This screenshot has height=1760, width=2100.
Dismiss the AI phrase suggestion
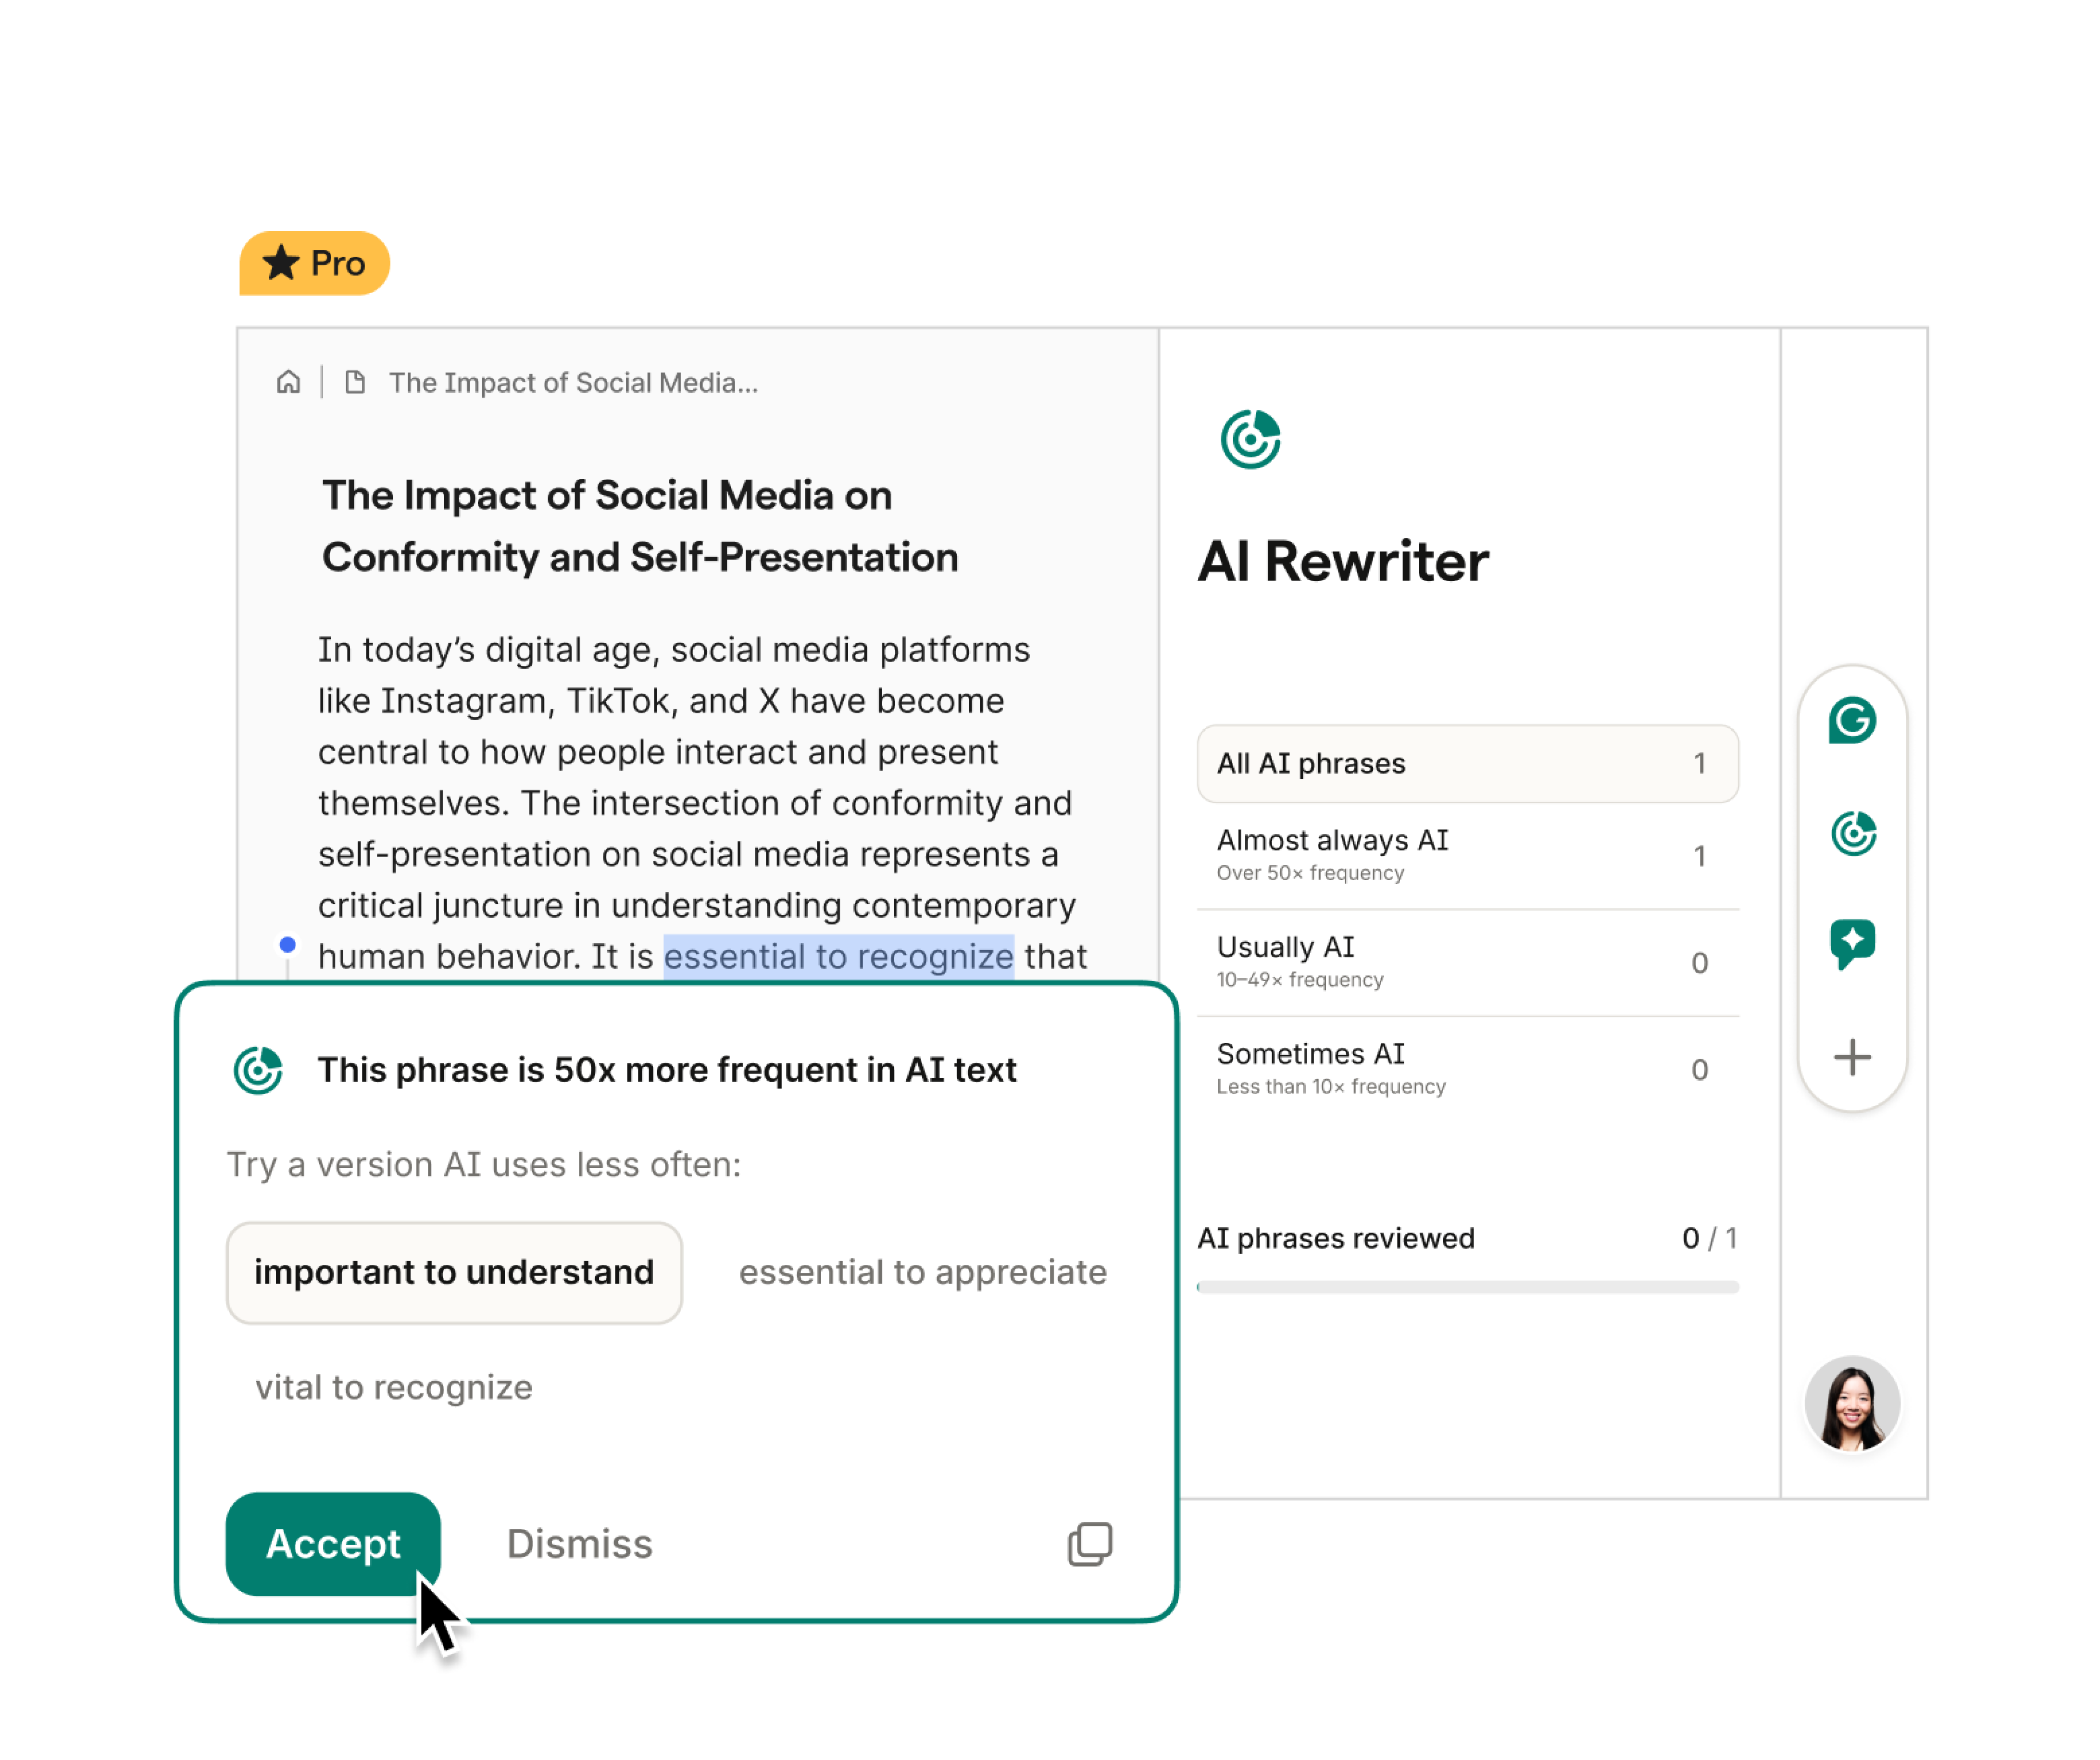click(579, 1544)
